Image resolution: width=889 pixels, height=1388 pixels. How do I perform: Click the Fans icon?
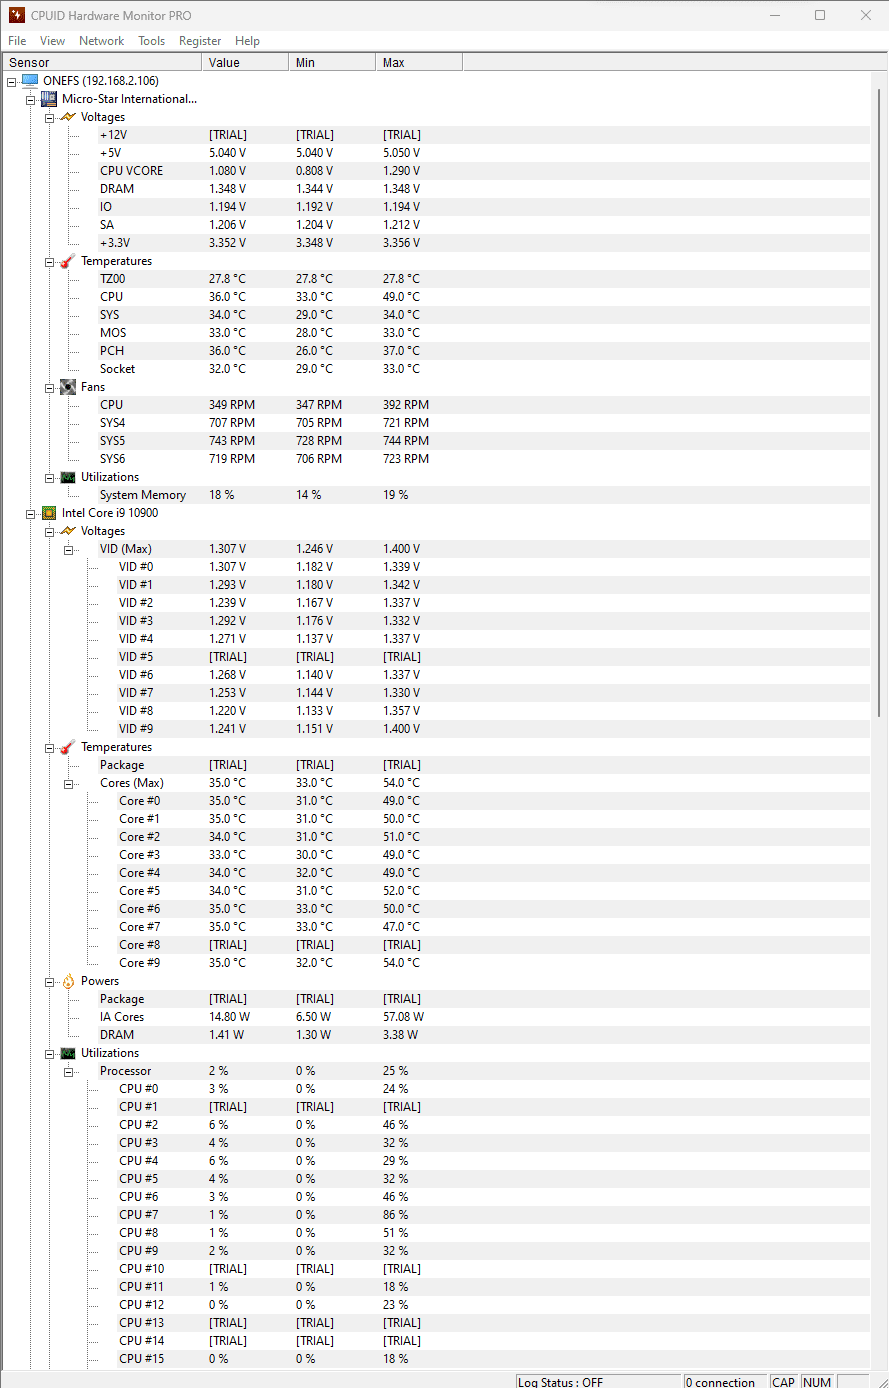pyautogui.click(x=68, y=387)
